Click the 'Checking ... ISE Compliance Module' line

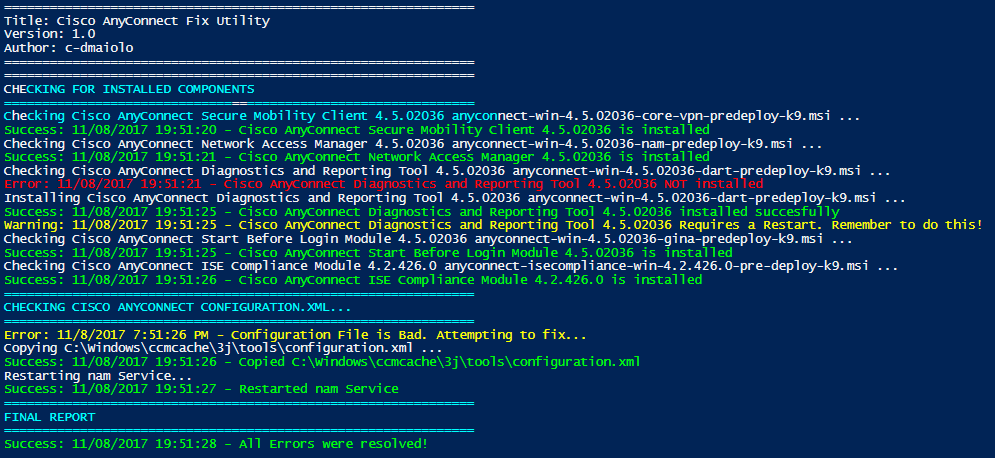coord(451,266)
